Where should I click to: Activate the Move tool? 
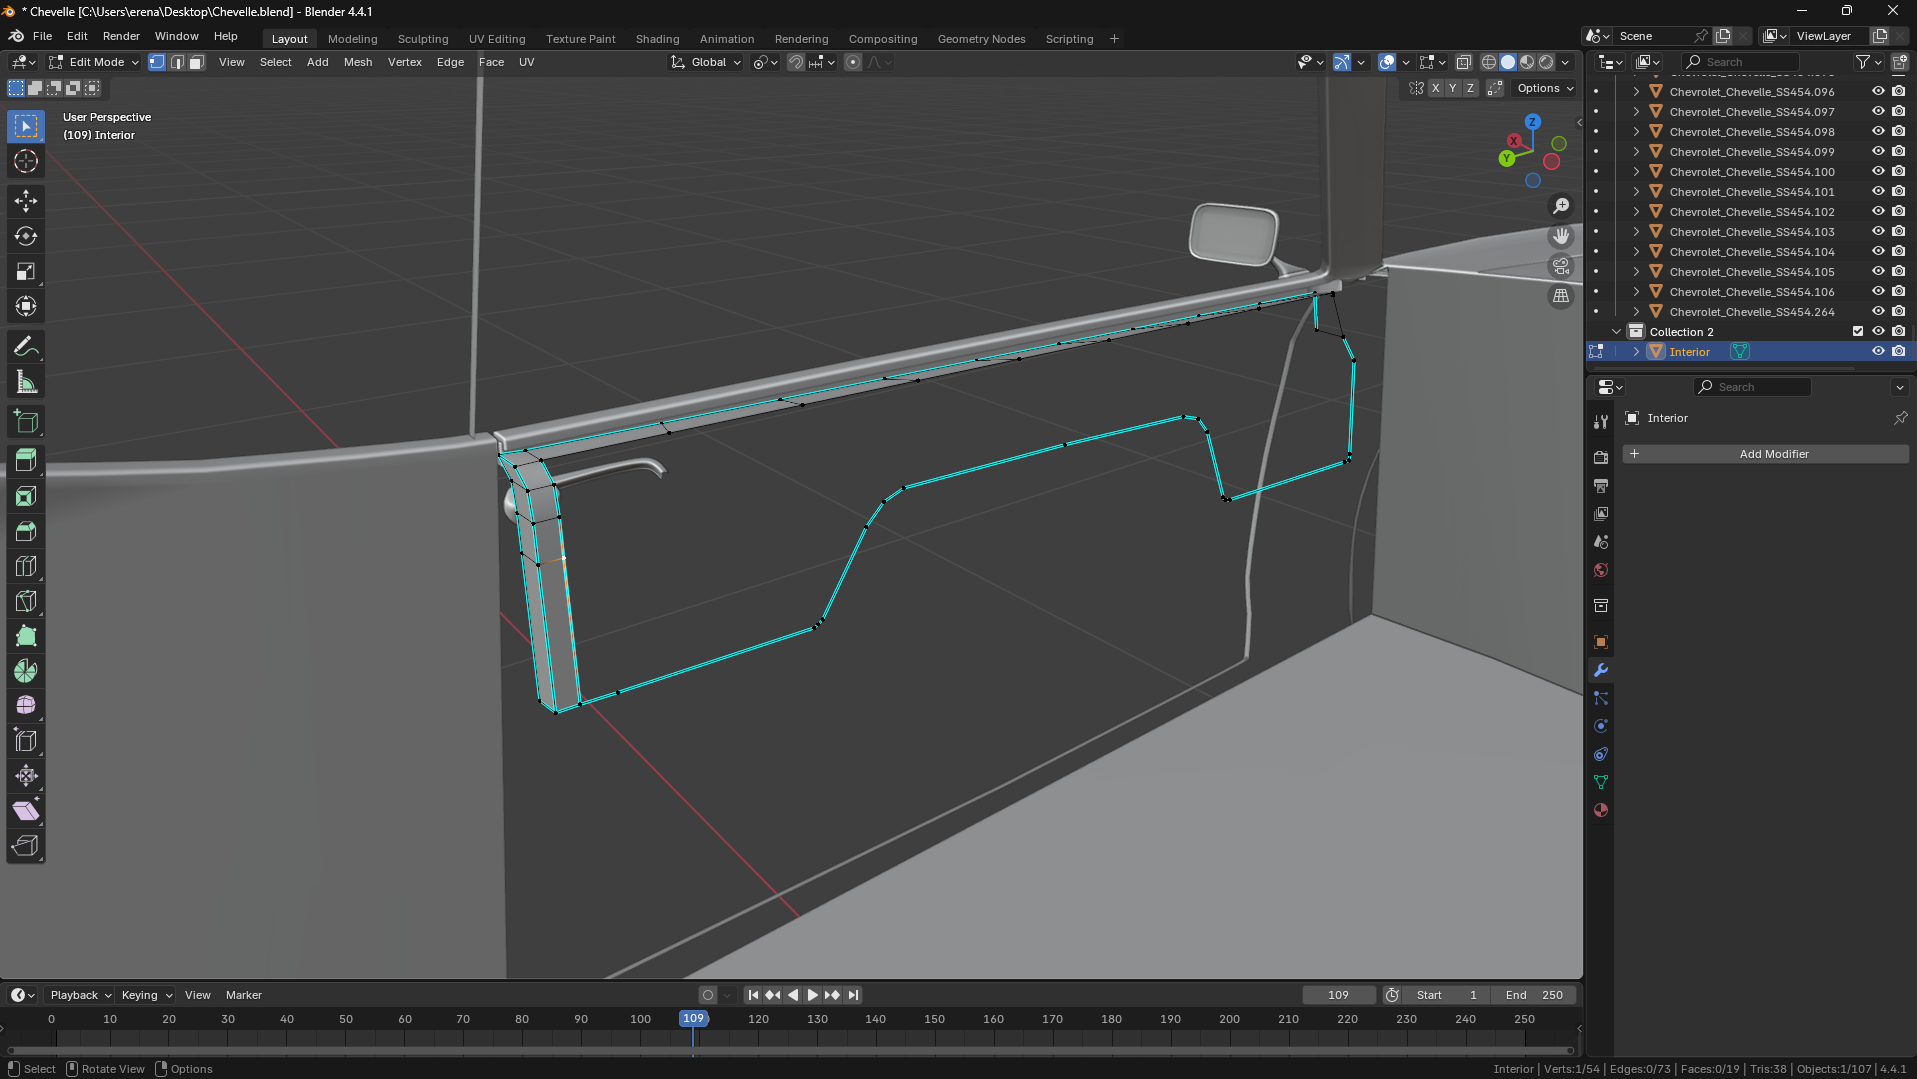(26, 201)
